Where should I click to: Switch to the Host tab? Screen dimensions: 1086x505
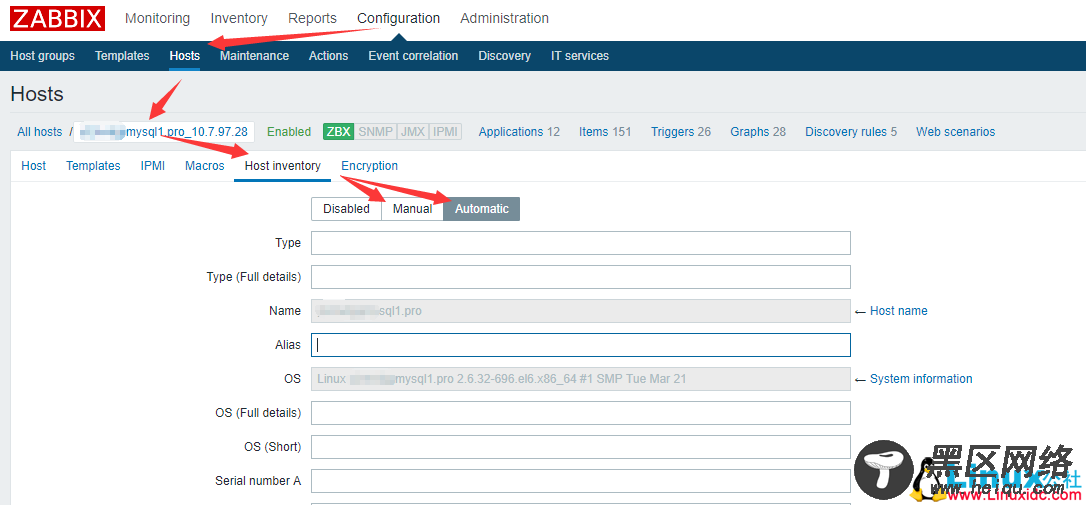33,166
